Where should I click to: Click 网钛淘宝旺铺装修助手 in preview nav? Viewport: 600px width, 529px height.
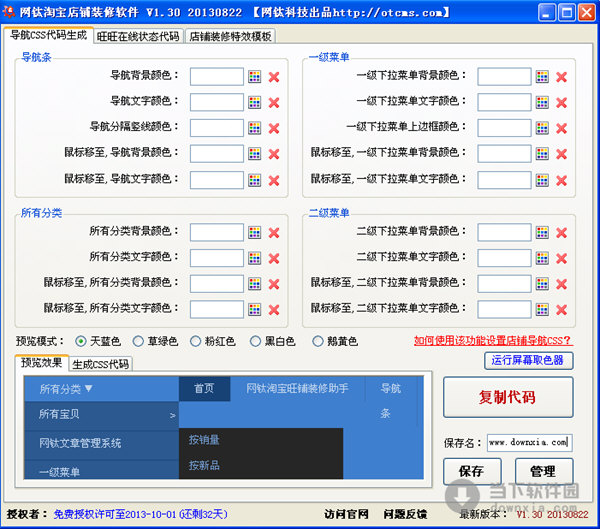tap(297, 388)
